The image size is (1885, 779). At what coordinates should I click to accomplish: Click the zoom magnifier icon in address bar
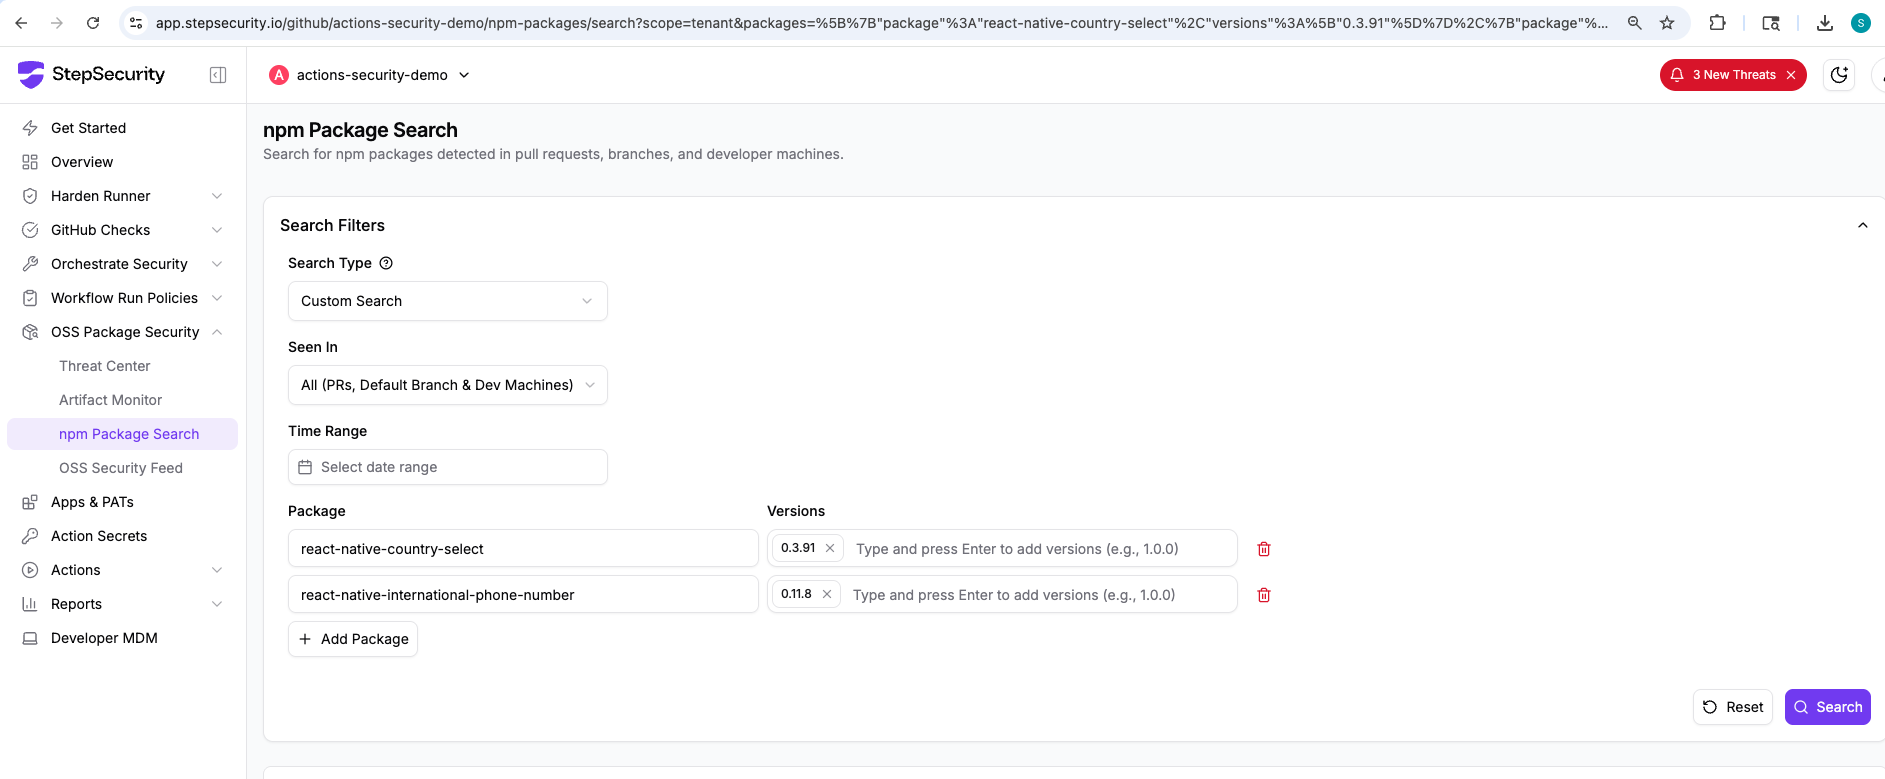[x=1635, y=22]
